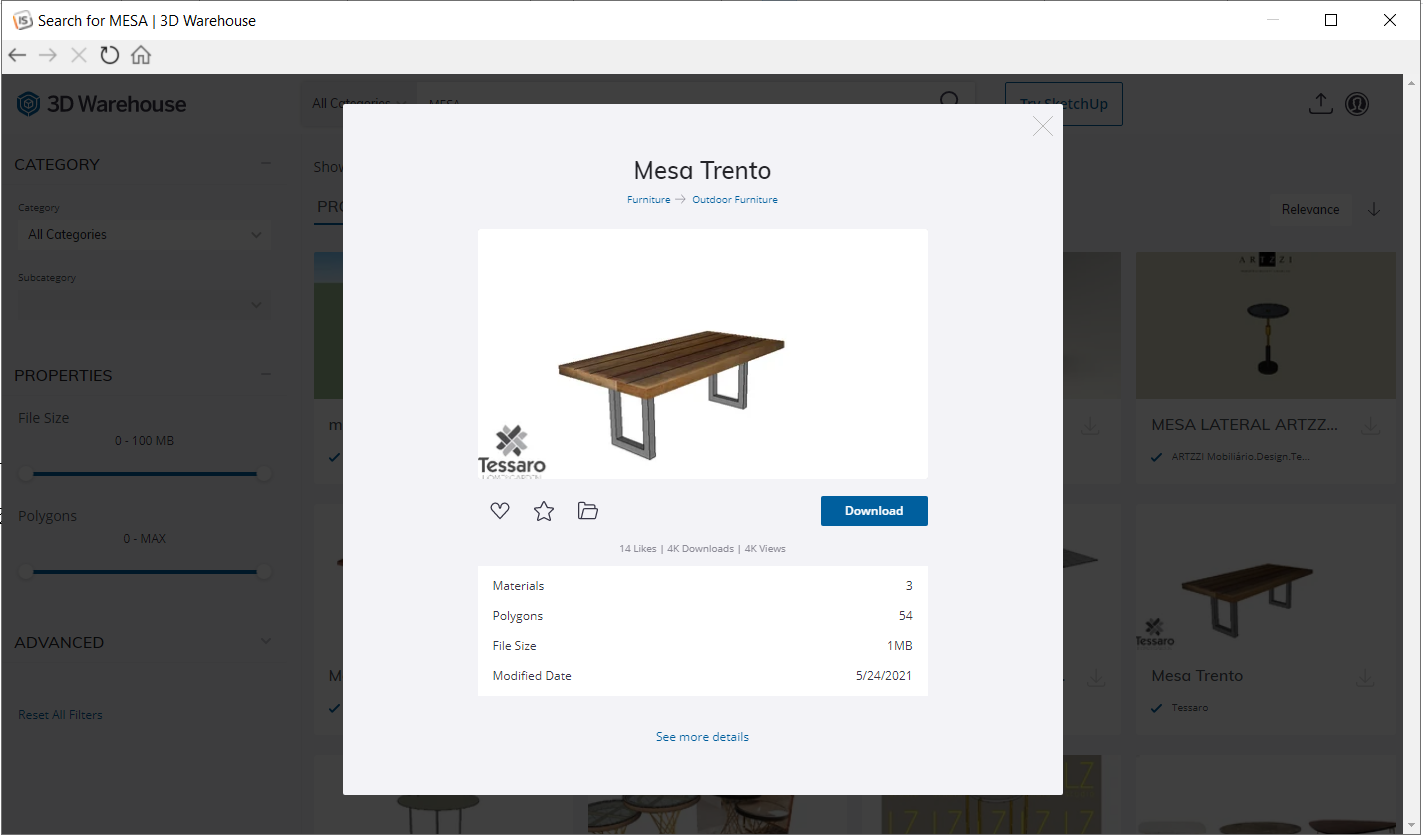The image size is (1423, 835).
Task: Click the upload model icon
Action: point(1321,103)
